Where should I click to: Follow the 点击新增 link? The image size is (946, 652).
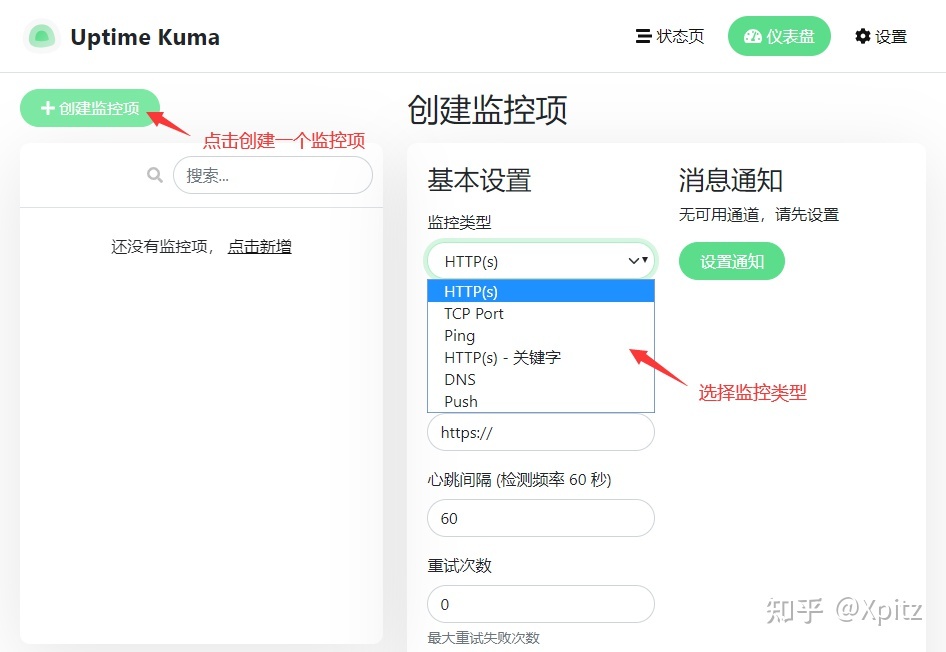[x=259, y=246]
